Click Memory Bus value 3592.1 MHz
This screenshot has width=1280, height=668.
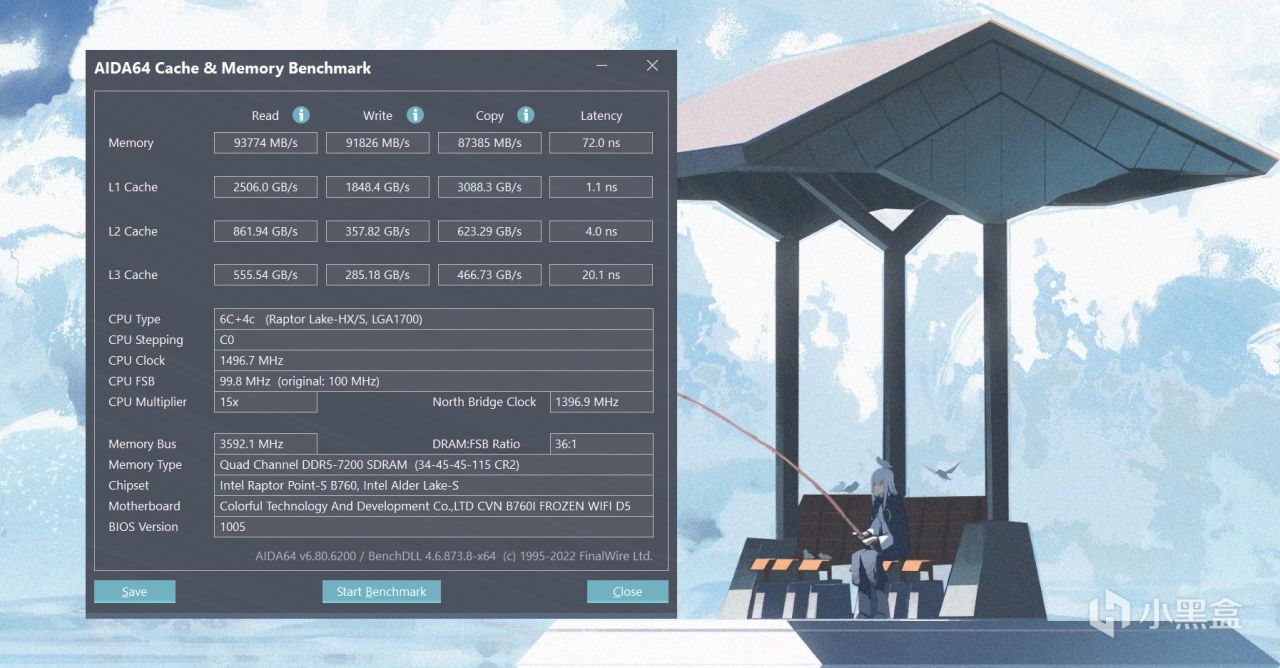tap(266, 444)
